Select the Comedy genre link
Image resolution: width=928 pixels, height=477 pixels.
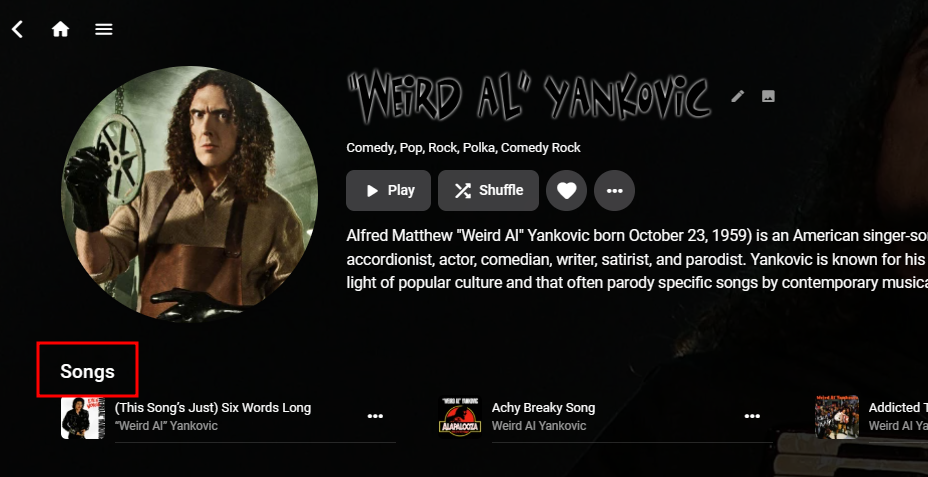pyautogui.click(x=370, y=148)
